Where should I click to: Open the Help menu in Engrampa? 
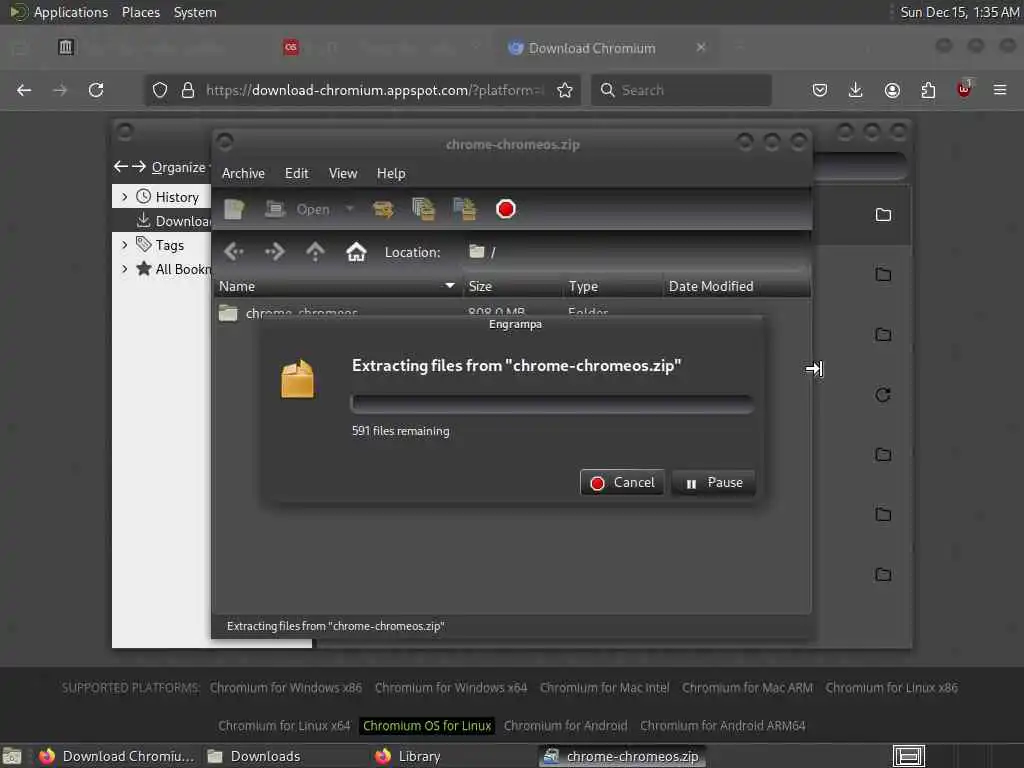(x=391, y=174)
